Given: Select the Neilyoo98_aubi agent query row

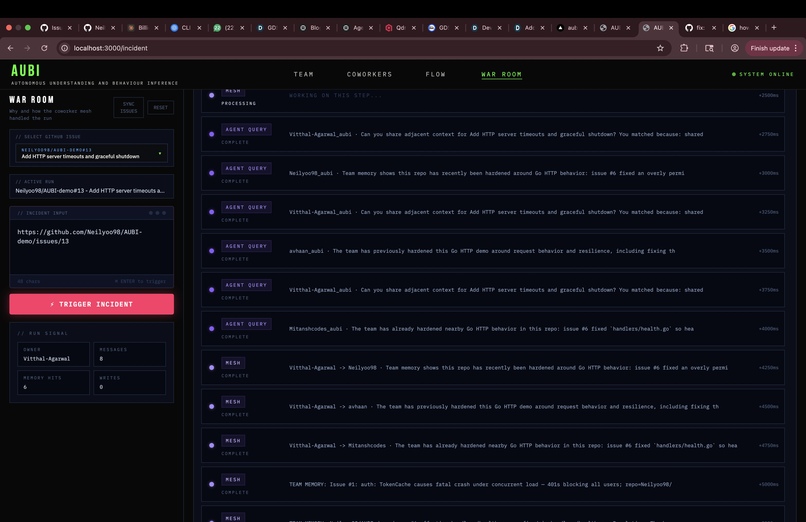Looking at the screenshot, I should click(x=493, y=173).
